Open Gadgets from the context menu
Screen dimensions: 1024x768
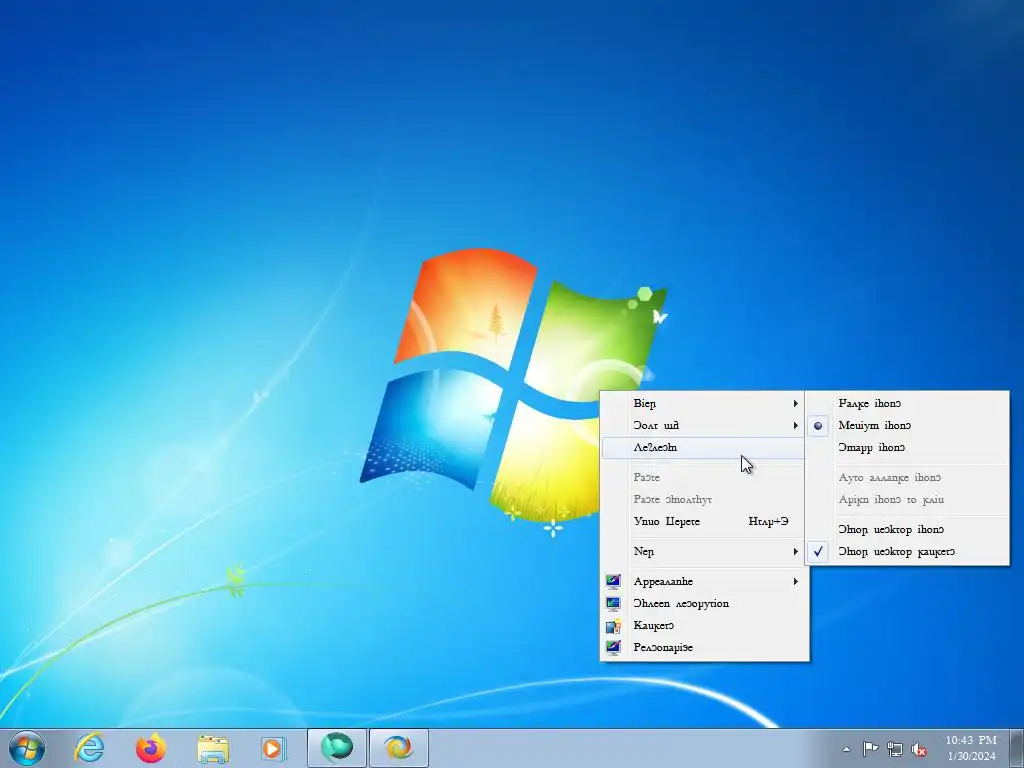click(704, 626)
